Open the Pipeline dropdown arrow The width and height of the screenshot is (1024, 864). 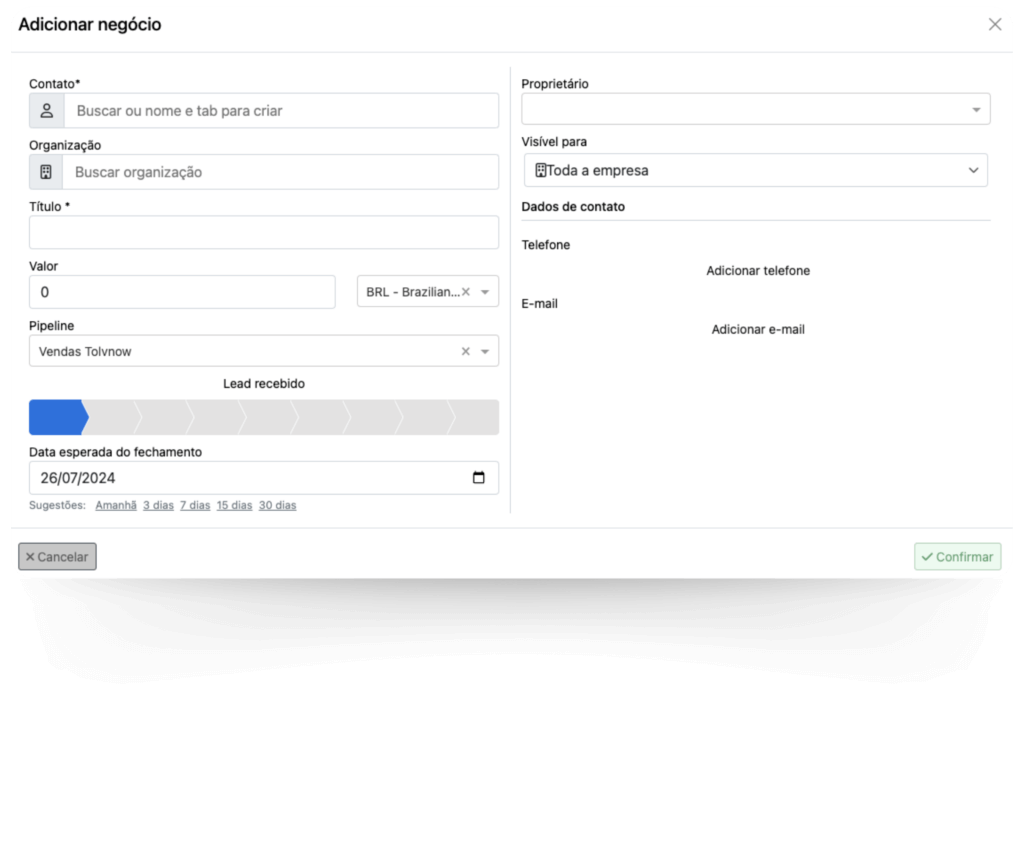[485, 352]
